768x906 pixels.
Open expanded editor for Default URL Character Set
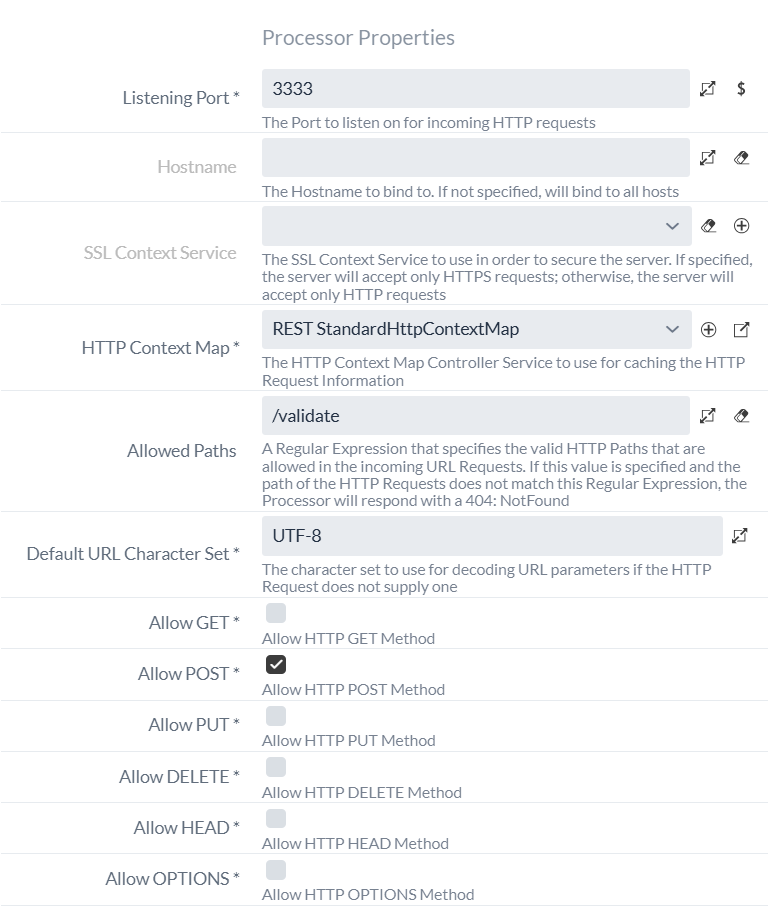(738, 537)
